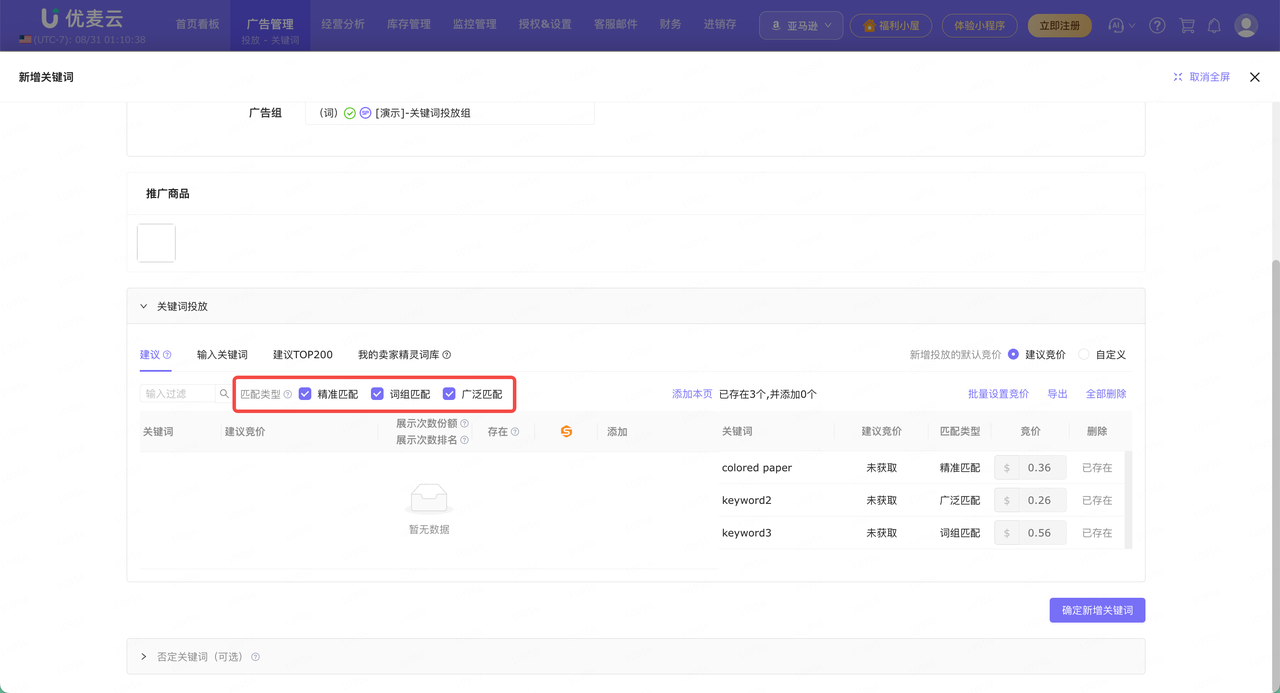Viewport: 1280px width, 693px height.
Task: Toggle 词组匹配 checkbox
Action: tap(377, 394)
